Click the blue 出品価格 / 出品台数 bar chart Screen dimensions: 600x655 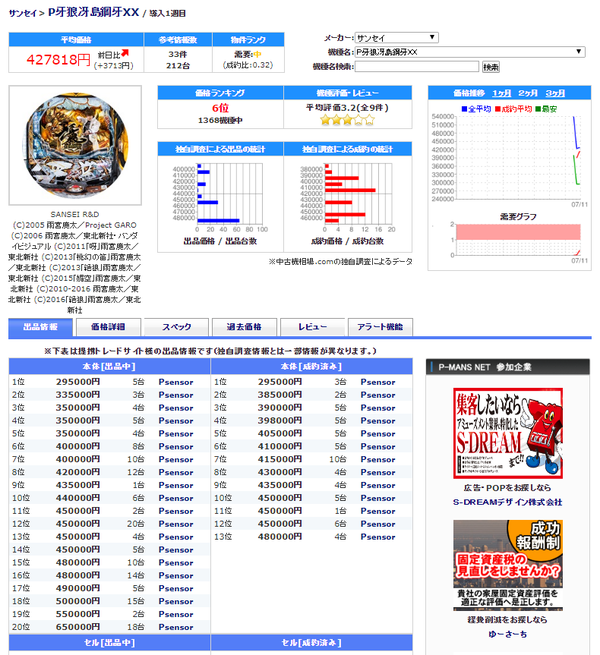[220, 198]
